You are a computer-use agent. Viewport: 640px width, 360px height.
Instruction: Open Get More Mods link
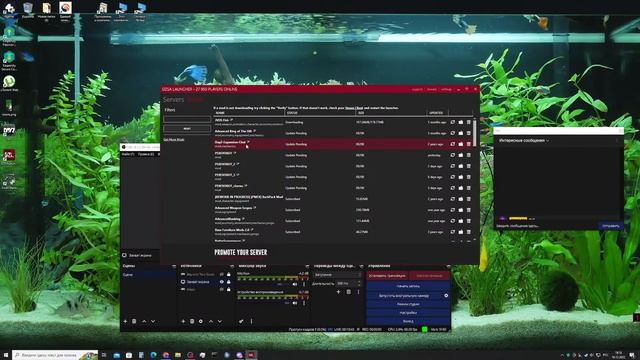coord(173,140)
